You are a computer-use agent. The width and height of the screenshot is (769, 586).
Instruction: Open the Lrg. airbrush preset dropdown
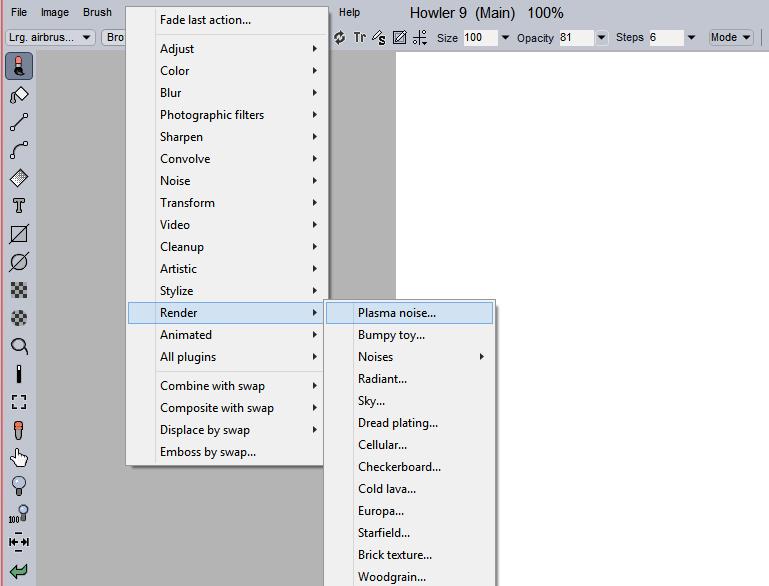pyautogui.click(x=50, y=38)
